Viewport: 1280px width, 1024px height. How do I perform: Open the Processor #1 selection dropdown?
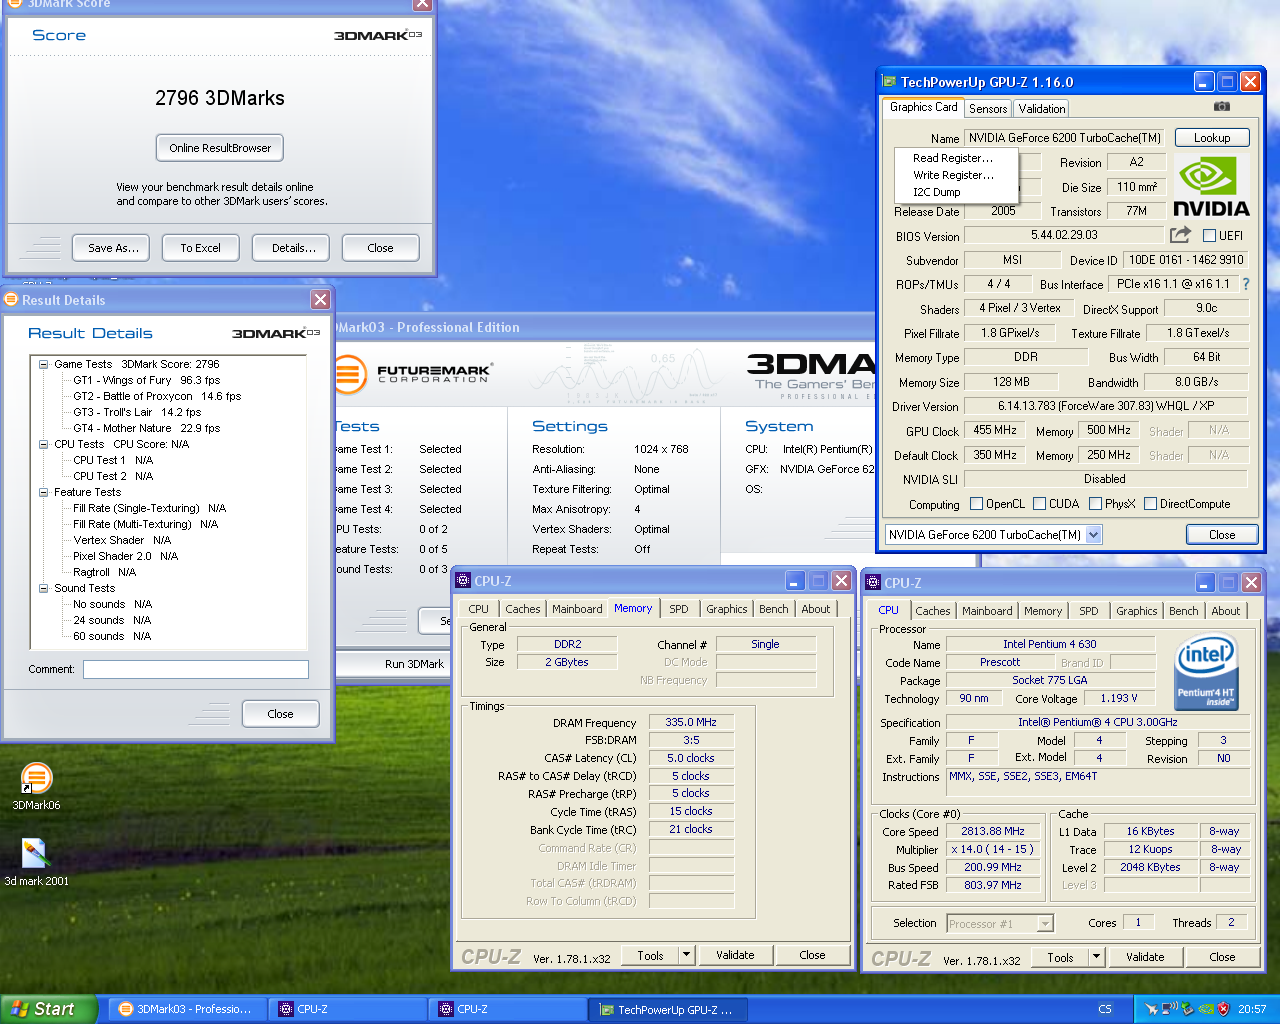[x=1045, y=924]
